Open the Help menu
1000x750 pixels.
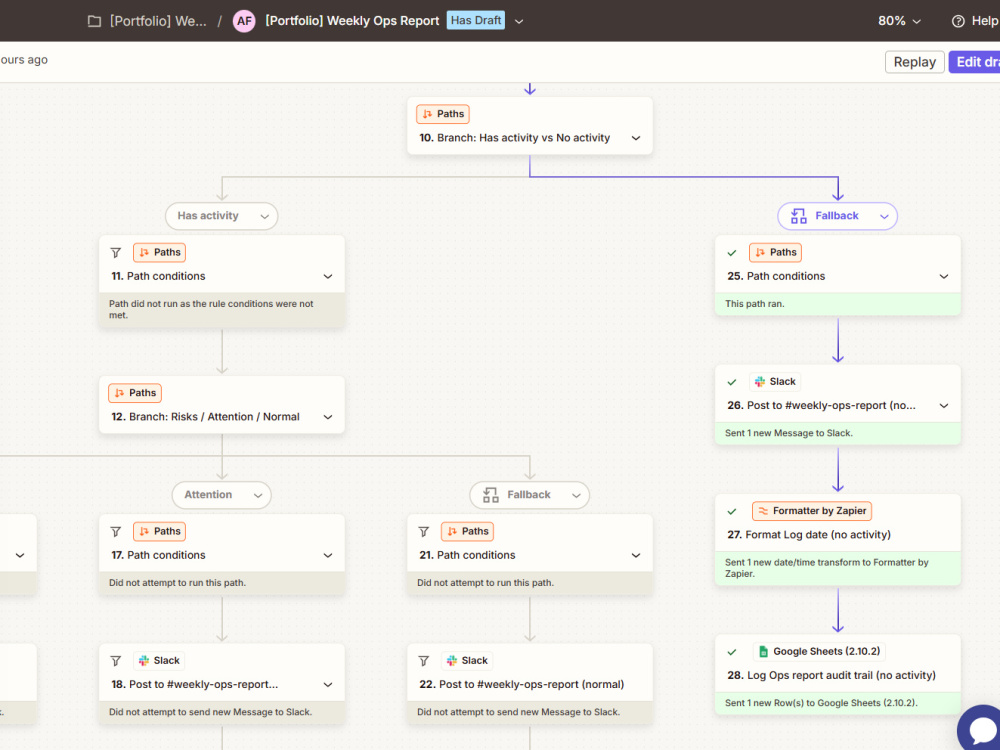click(x=975, y=21)
